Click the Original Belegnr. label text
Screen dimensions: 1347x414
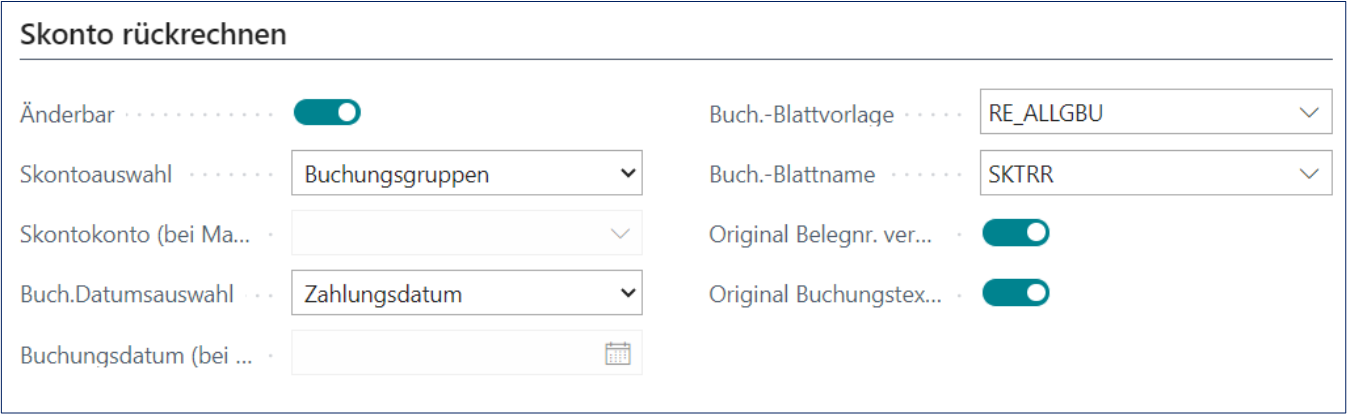820,235
